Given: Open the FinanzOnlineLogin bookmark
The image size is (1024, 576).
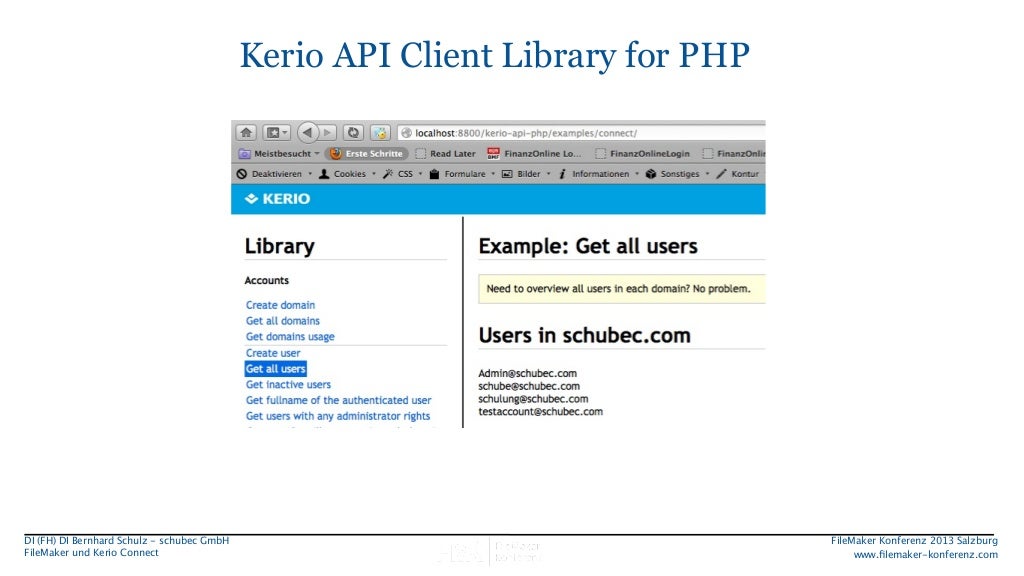Looking at the screenshot, I should (x=643, y=153).
